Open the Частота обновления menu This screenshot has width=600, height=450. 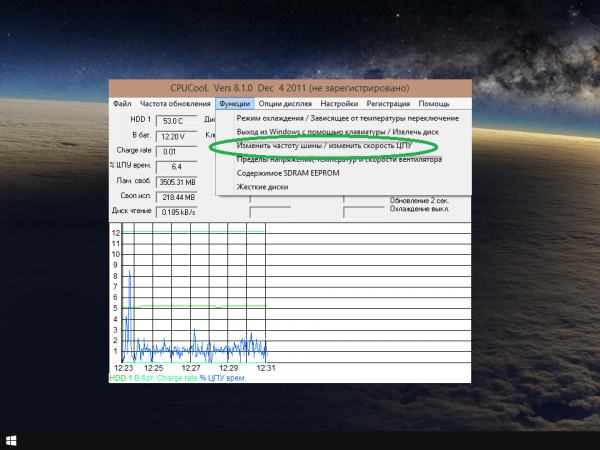175,104
